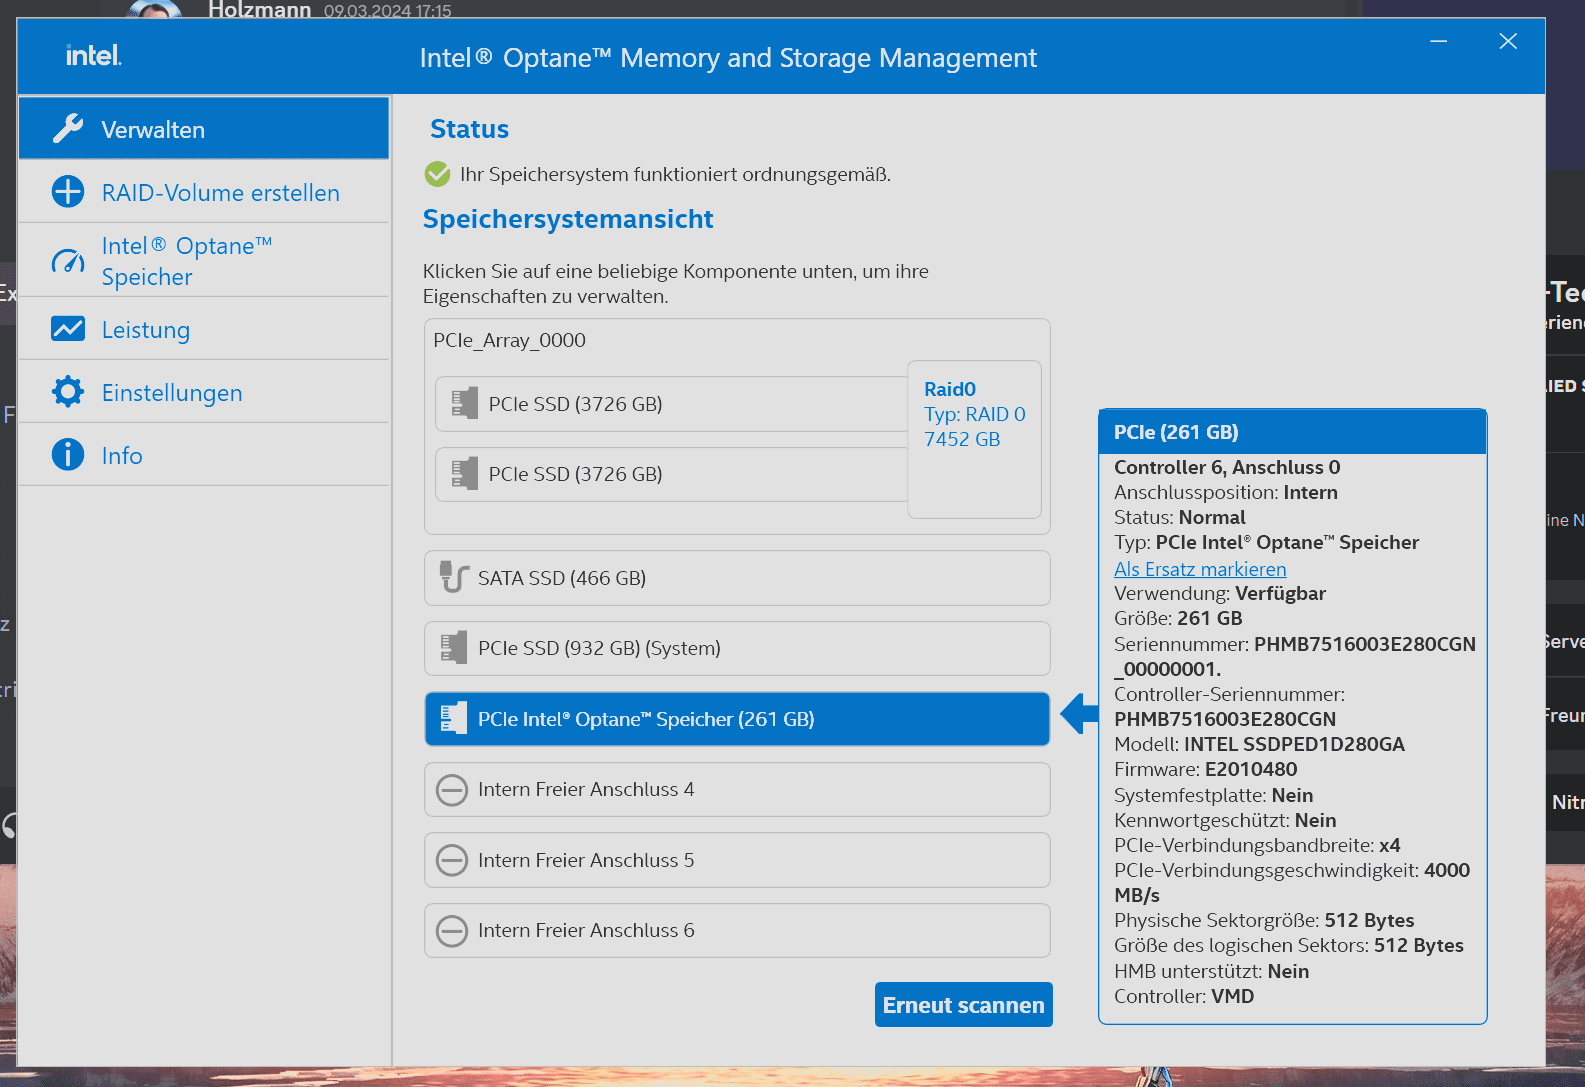This screenshot has height=1087, width=1585.
Task: Click the Erneut scannen button
Action: pyautogui.click(x=964, y=1004)
